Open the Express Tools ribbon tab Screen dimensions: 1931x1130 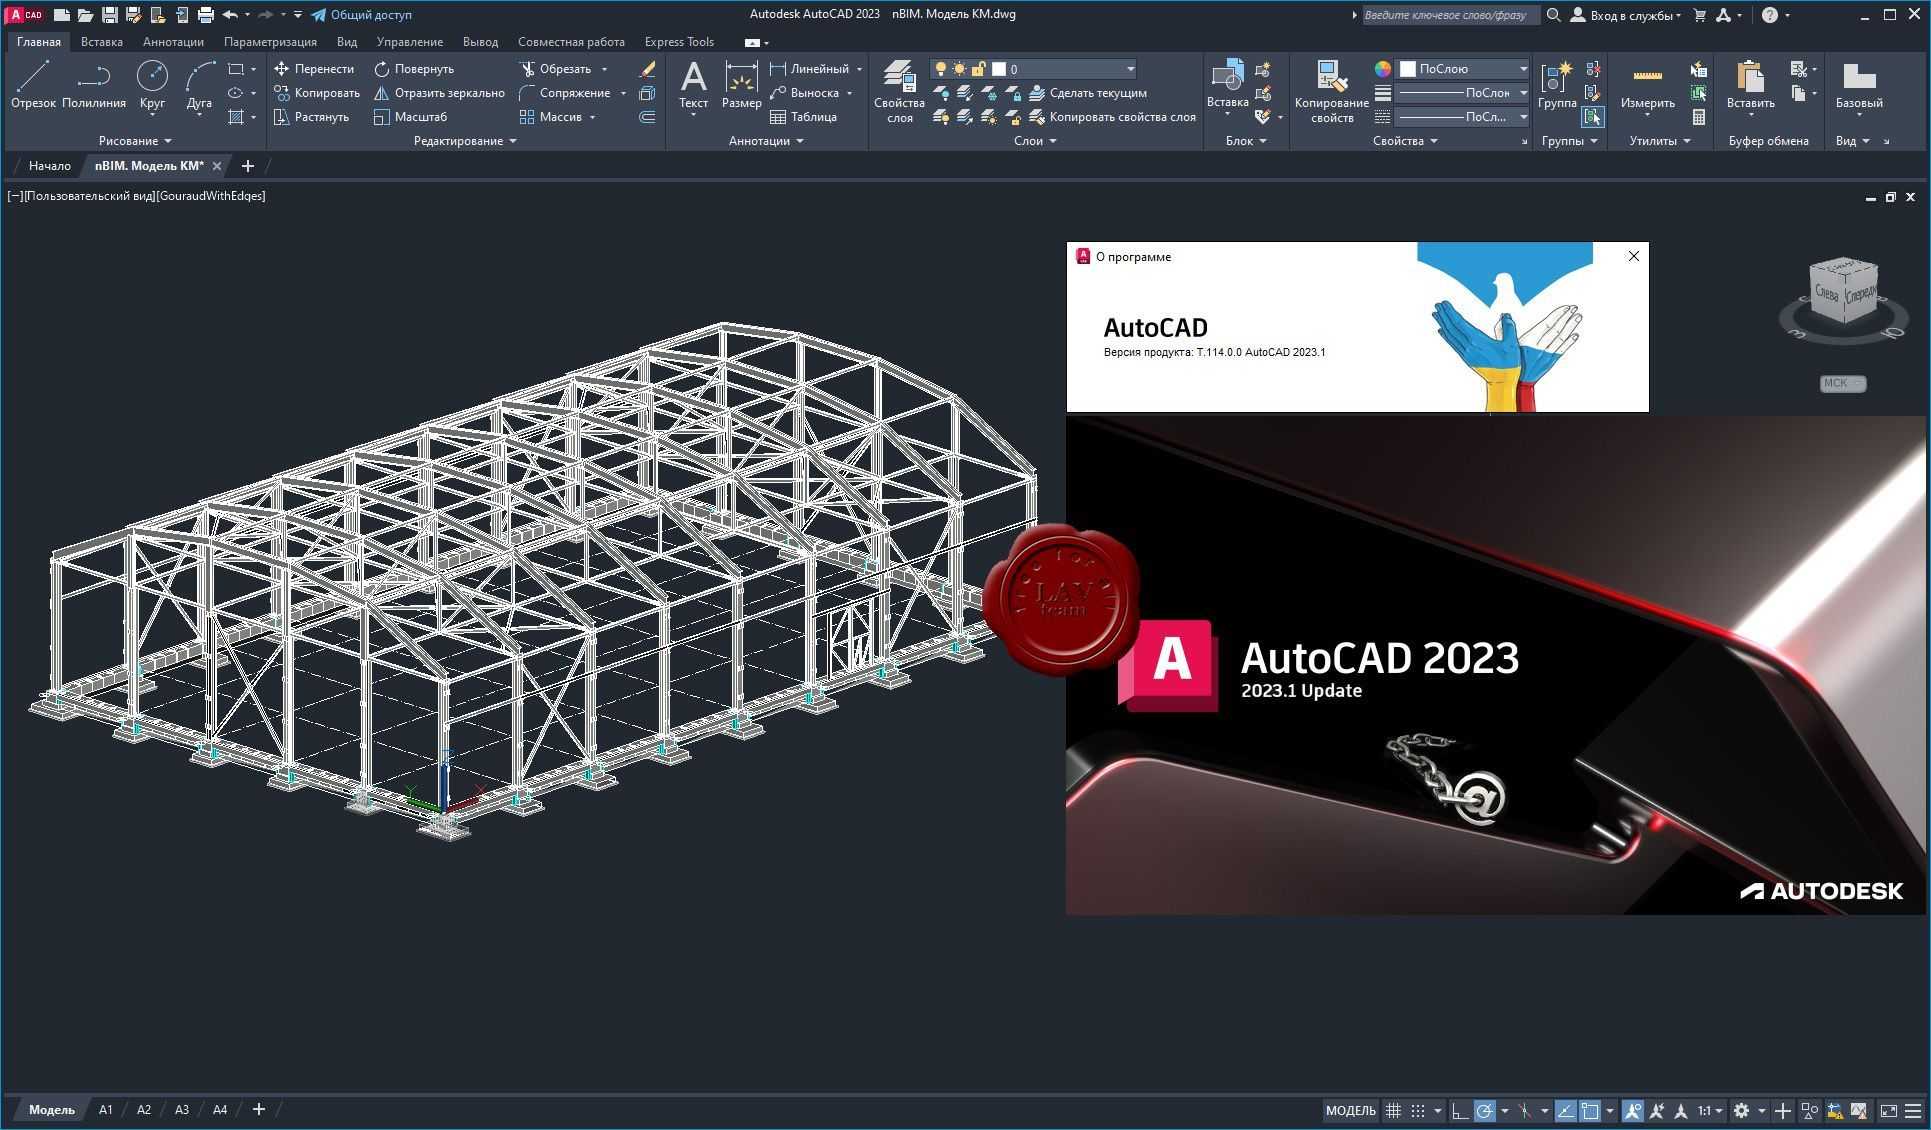tap(679, 42)
